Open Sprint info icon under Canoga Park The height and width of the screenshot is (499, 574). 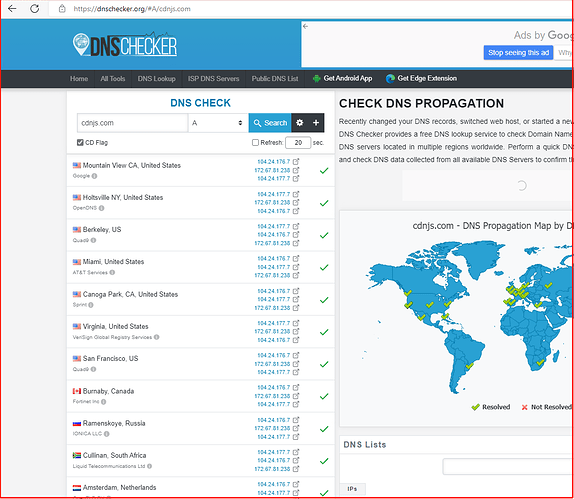coord(91,305)
